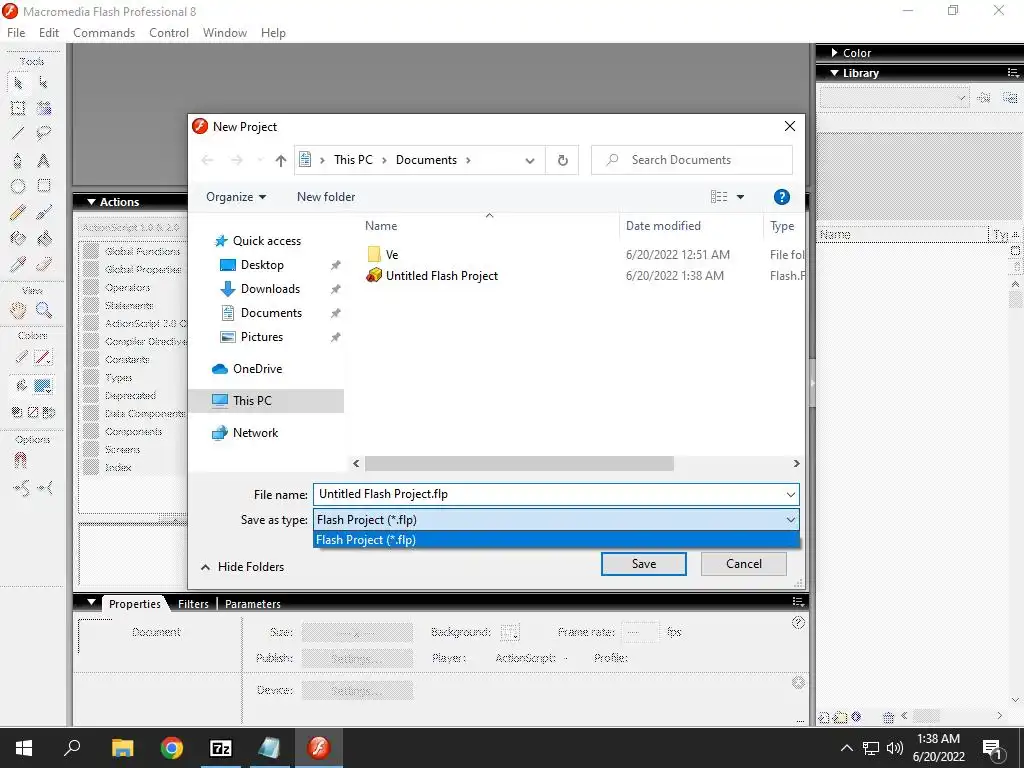Image resolution: width=1024 pixels, height=768 pixels.
Task: Select the Subselection tool
Action: tap(44, 83)
